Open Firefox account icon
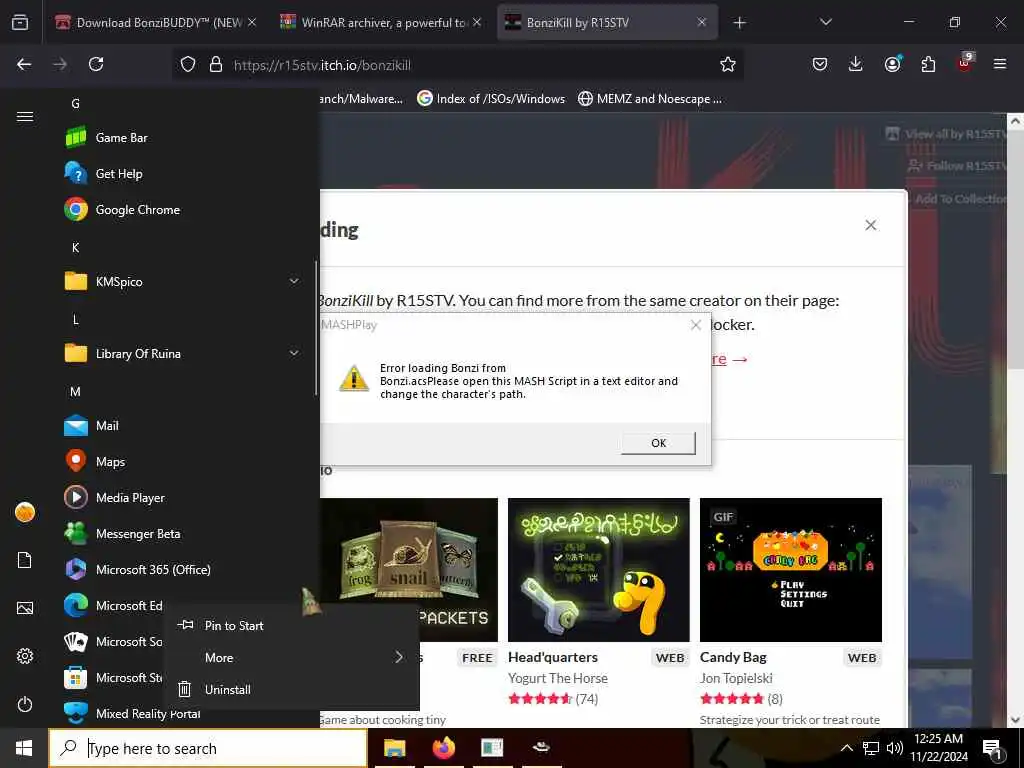The height and width of the screenshot is (768, 1024). [x=892, y=64]
